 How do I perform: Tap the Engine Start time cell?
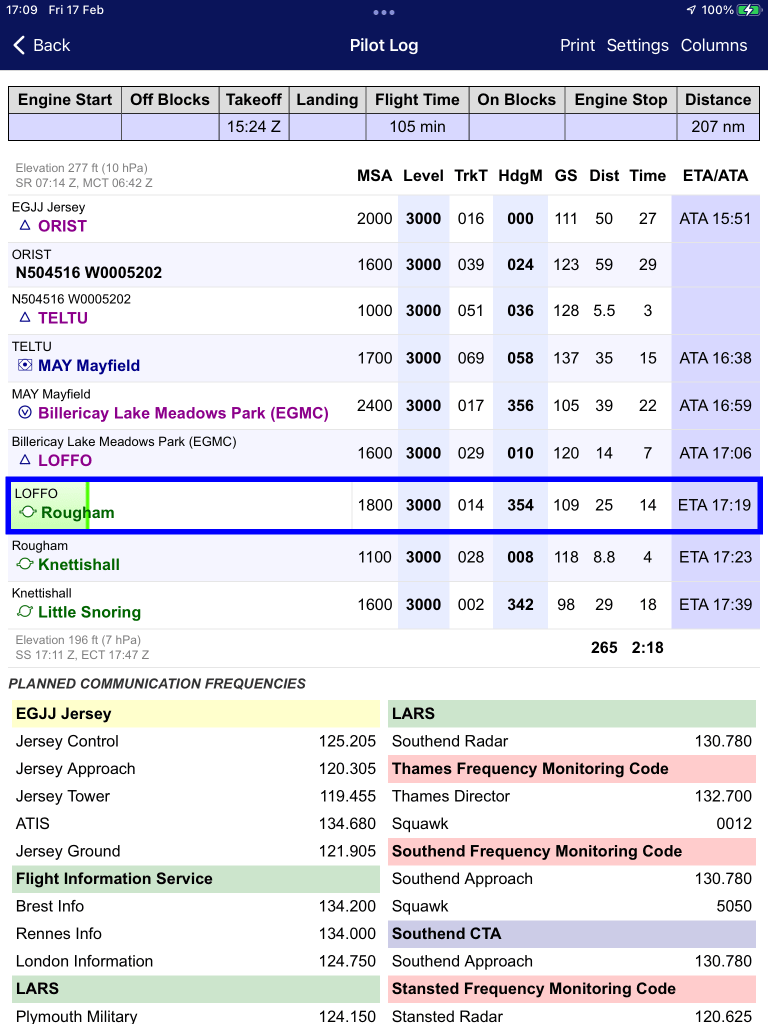click(65, 127)
